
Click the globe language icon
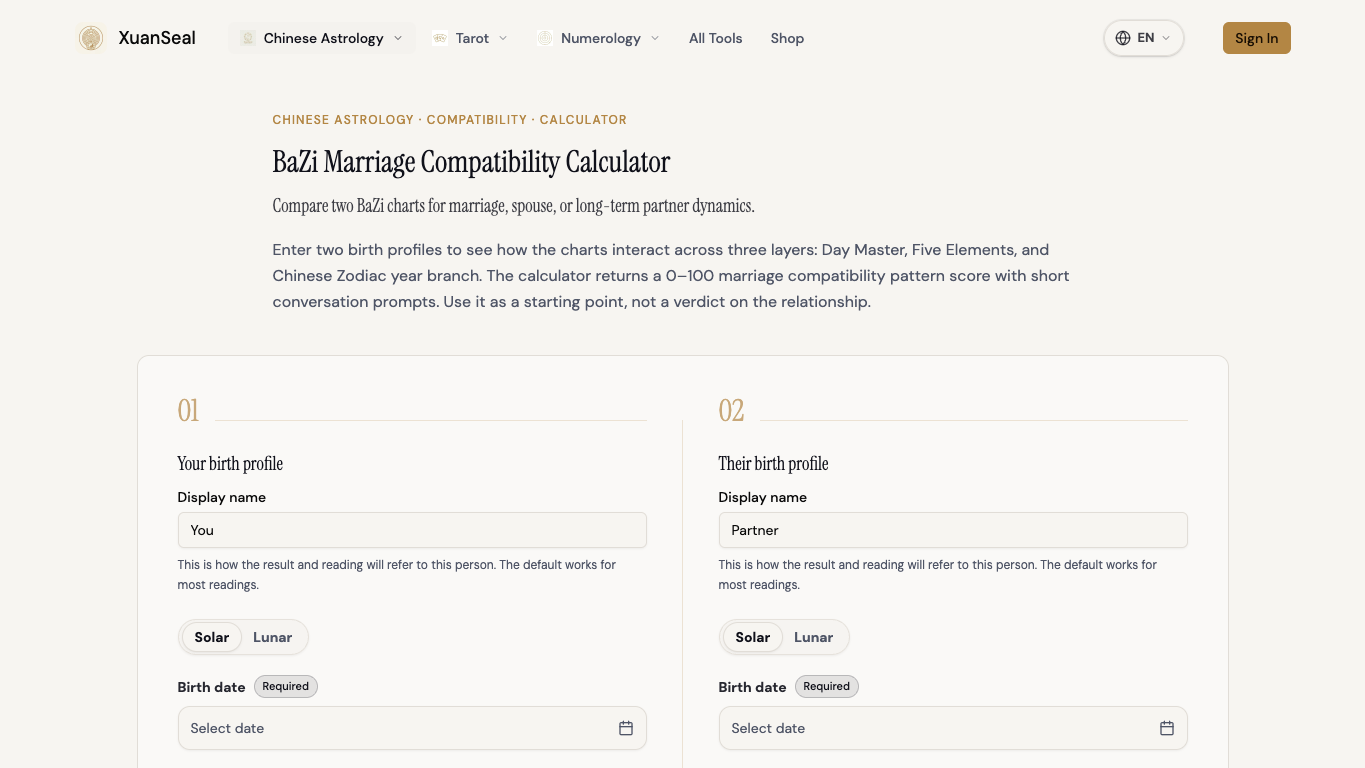pos(1123,38)
